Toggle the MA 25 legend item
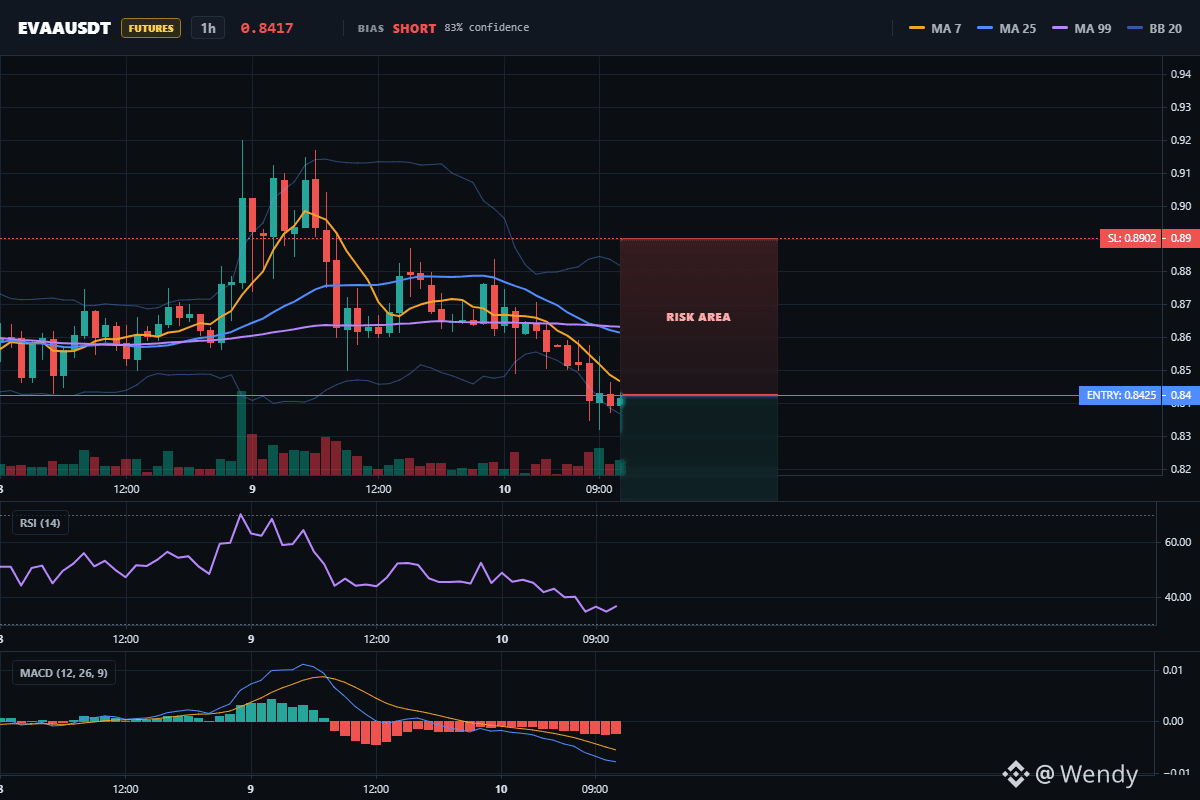The height and width of the screenshot is (800, 1200). click(1006, 28)
